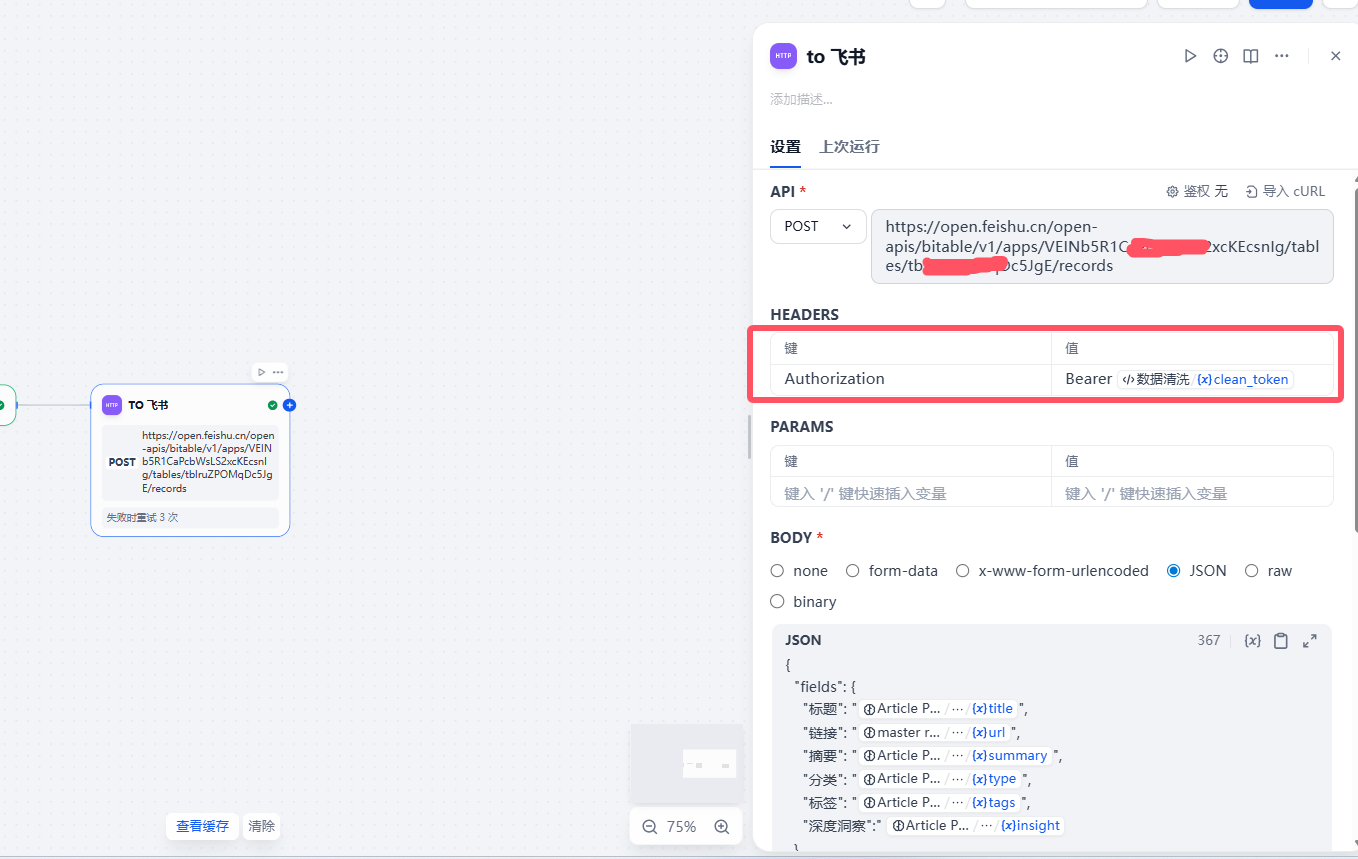Zoom out the canvas
The height and width of the screenshot is (859, 1358).
650,827
